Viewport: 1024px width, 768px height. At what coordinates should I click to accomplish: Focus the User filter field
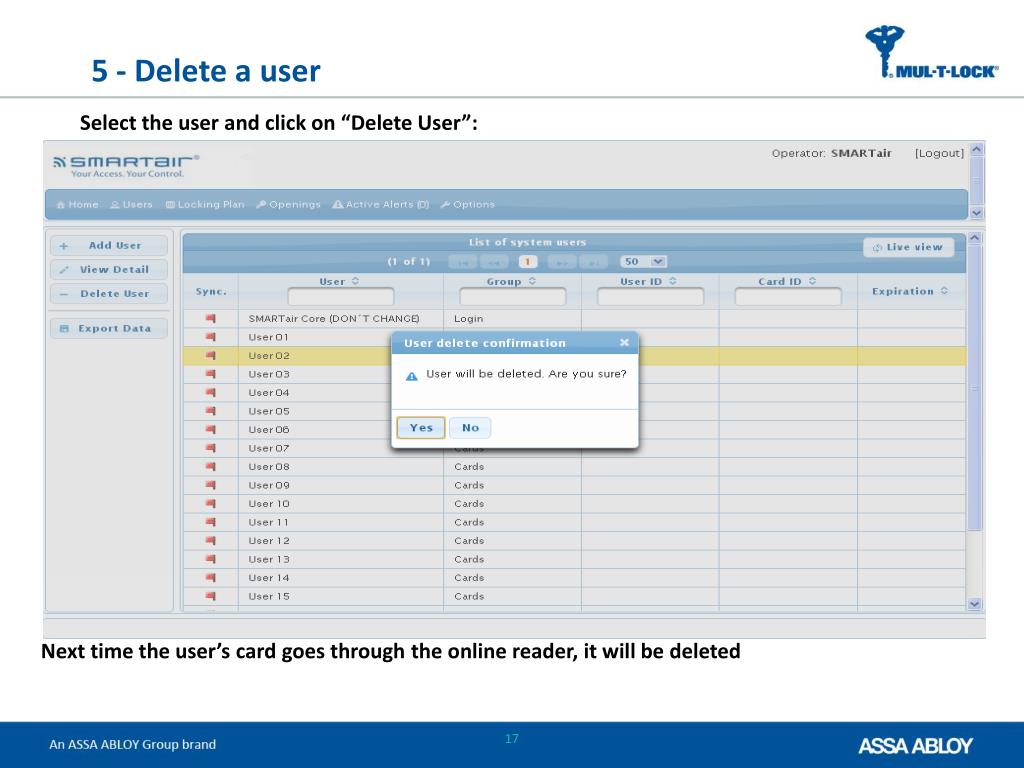pyautogui.click(x=341, y=297)
